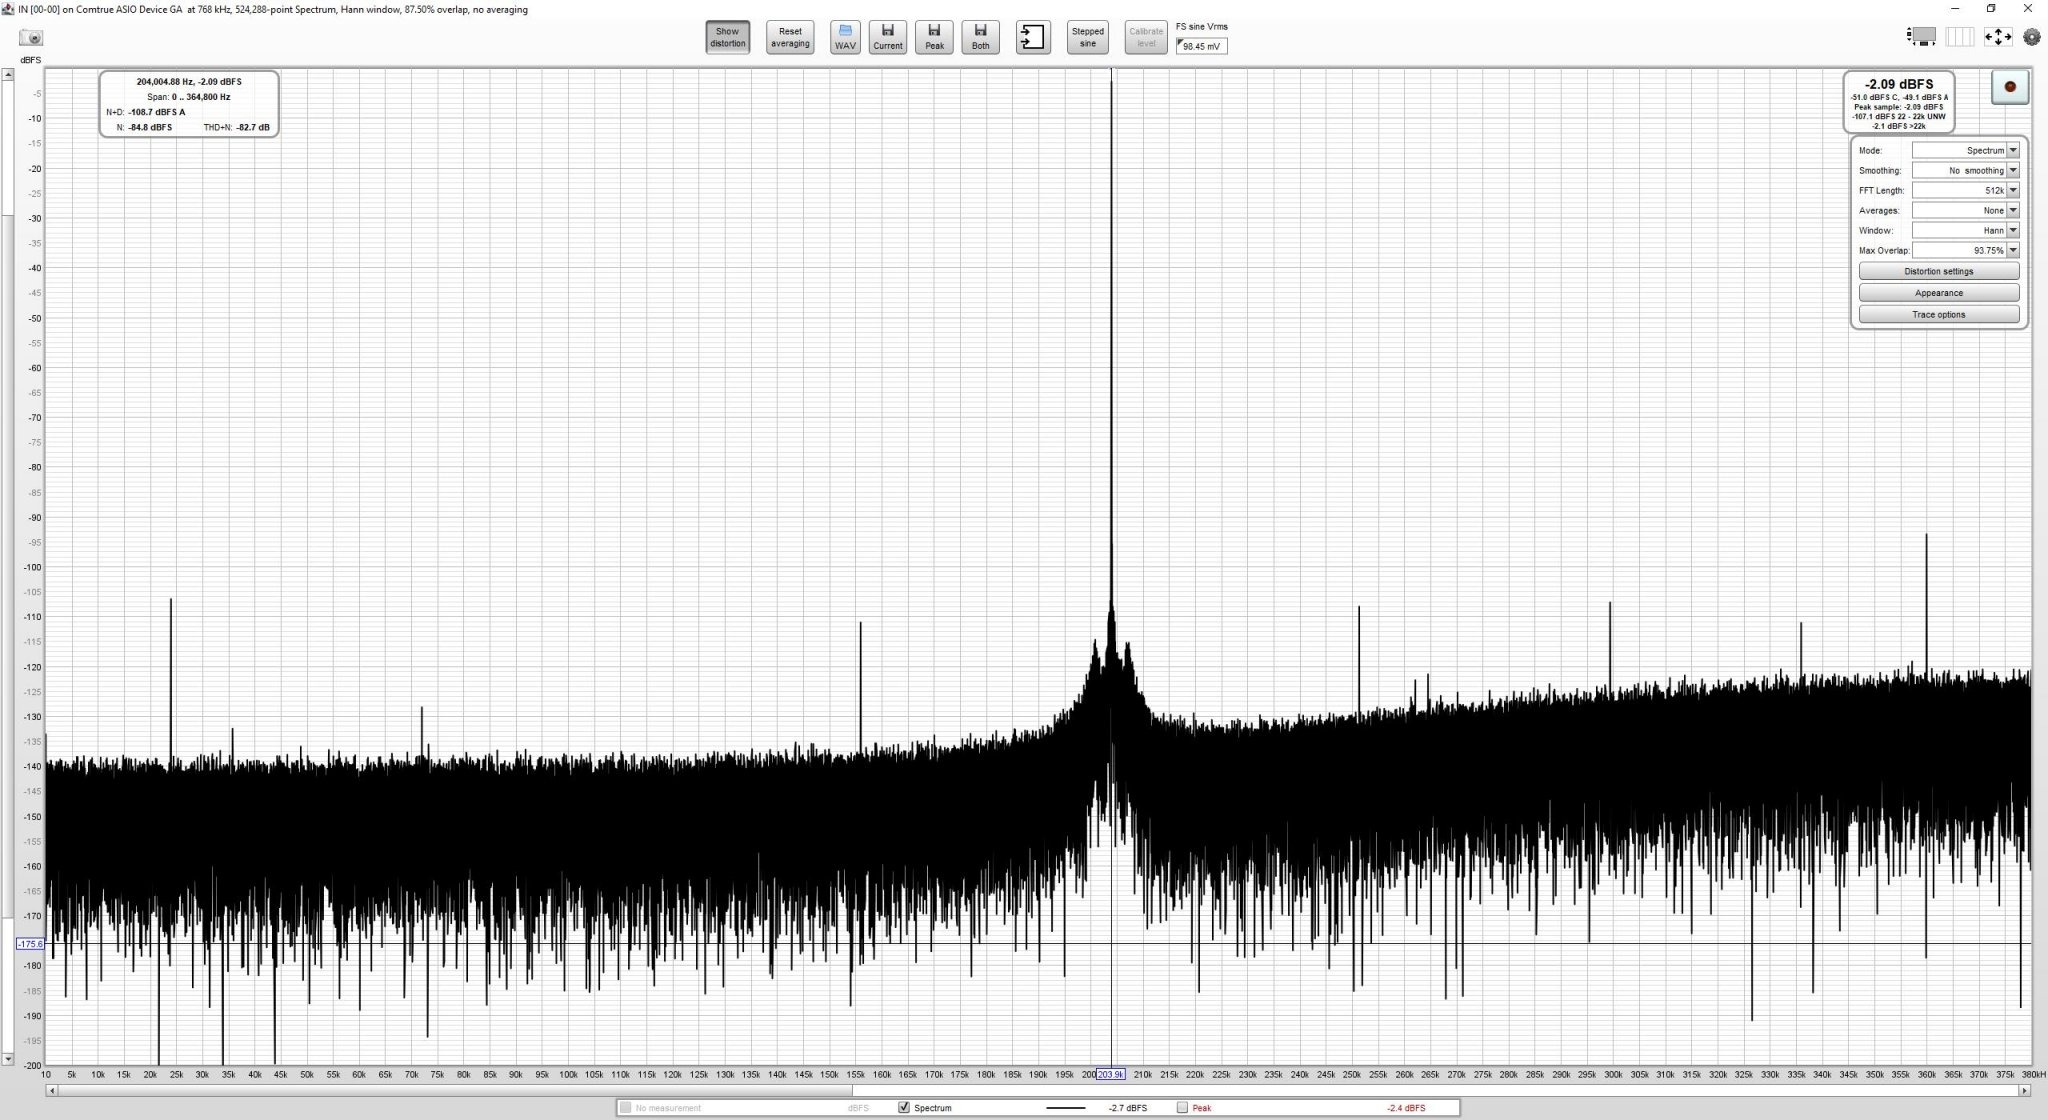Open the Max Overlap dropdown

pyautogui.click(x=1965, y=250)
